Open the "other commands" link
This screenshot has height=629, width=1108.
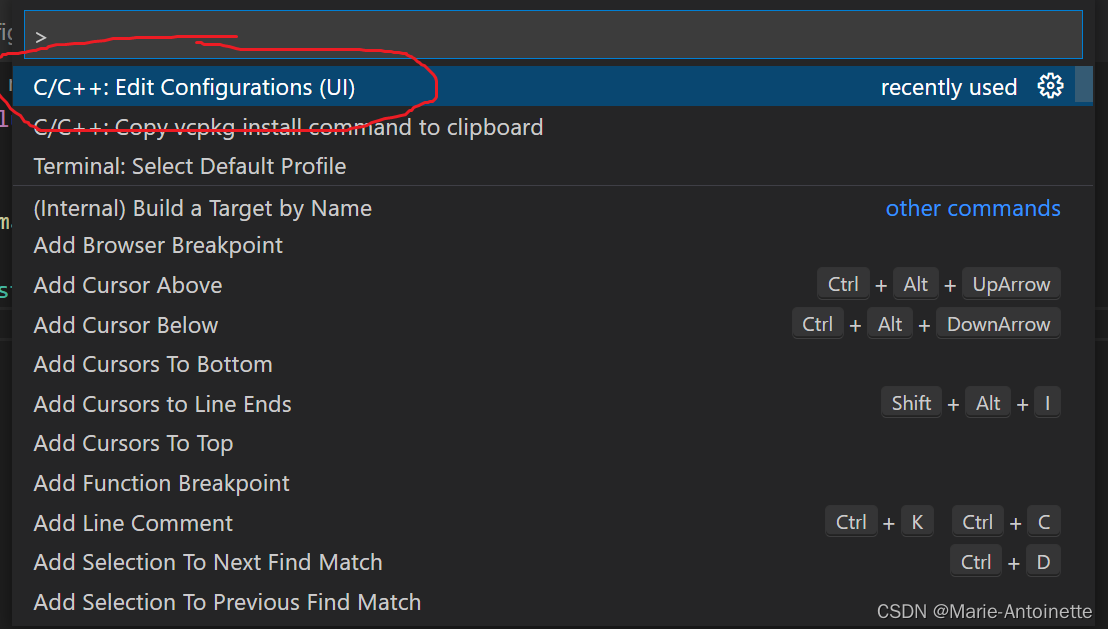(972, 208)
